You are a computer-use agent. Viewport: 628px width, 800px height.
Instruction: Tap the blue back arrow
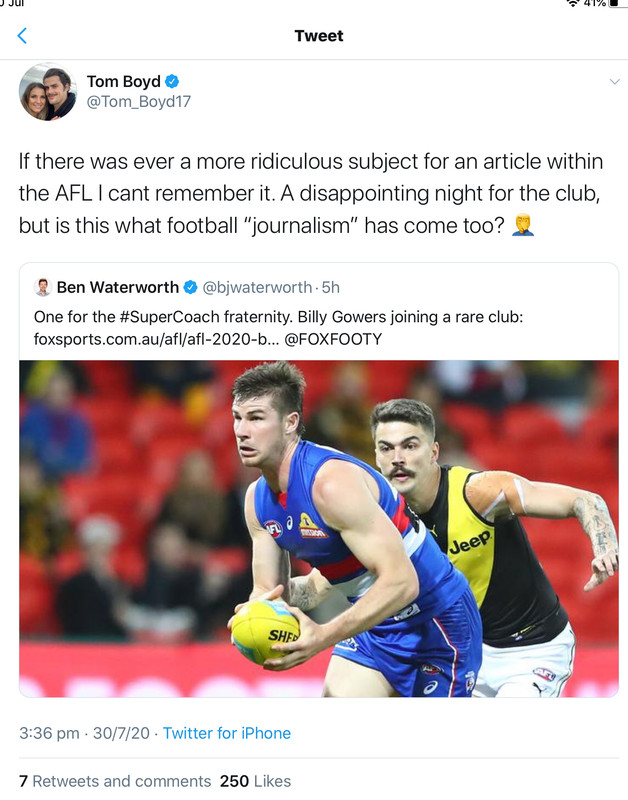pos(22,36)
